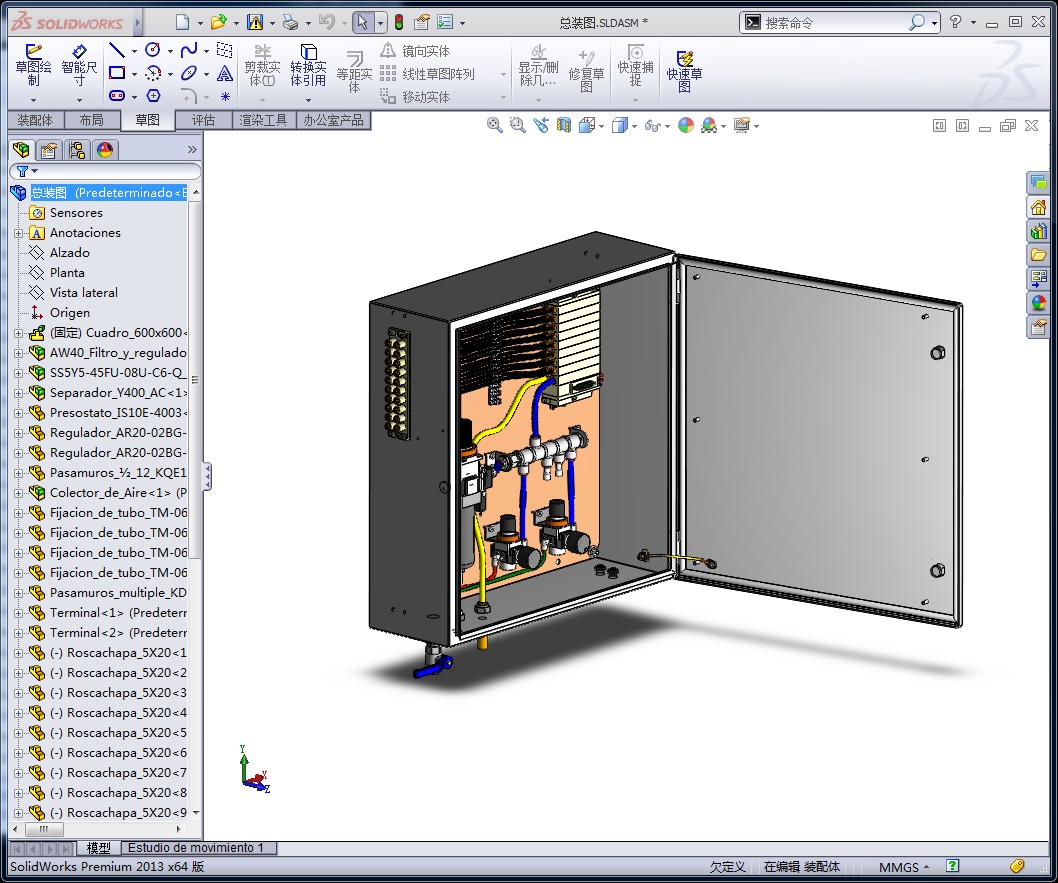The height and width of the screenshot is (883, 1058).
Task: Click the Mirror Entities button
Action: pos(416,51)
